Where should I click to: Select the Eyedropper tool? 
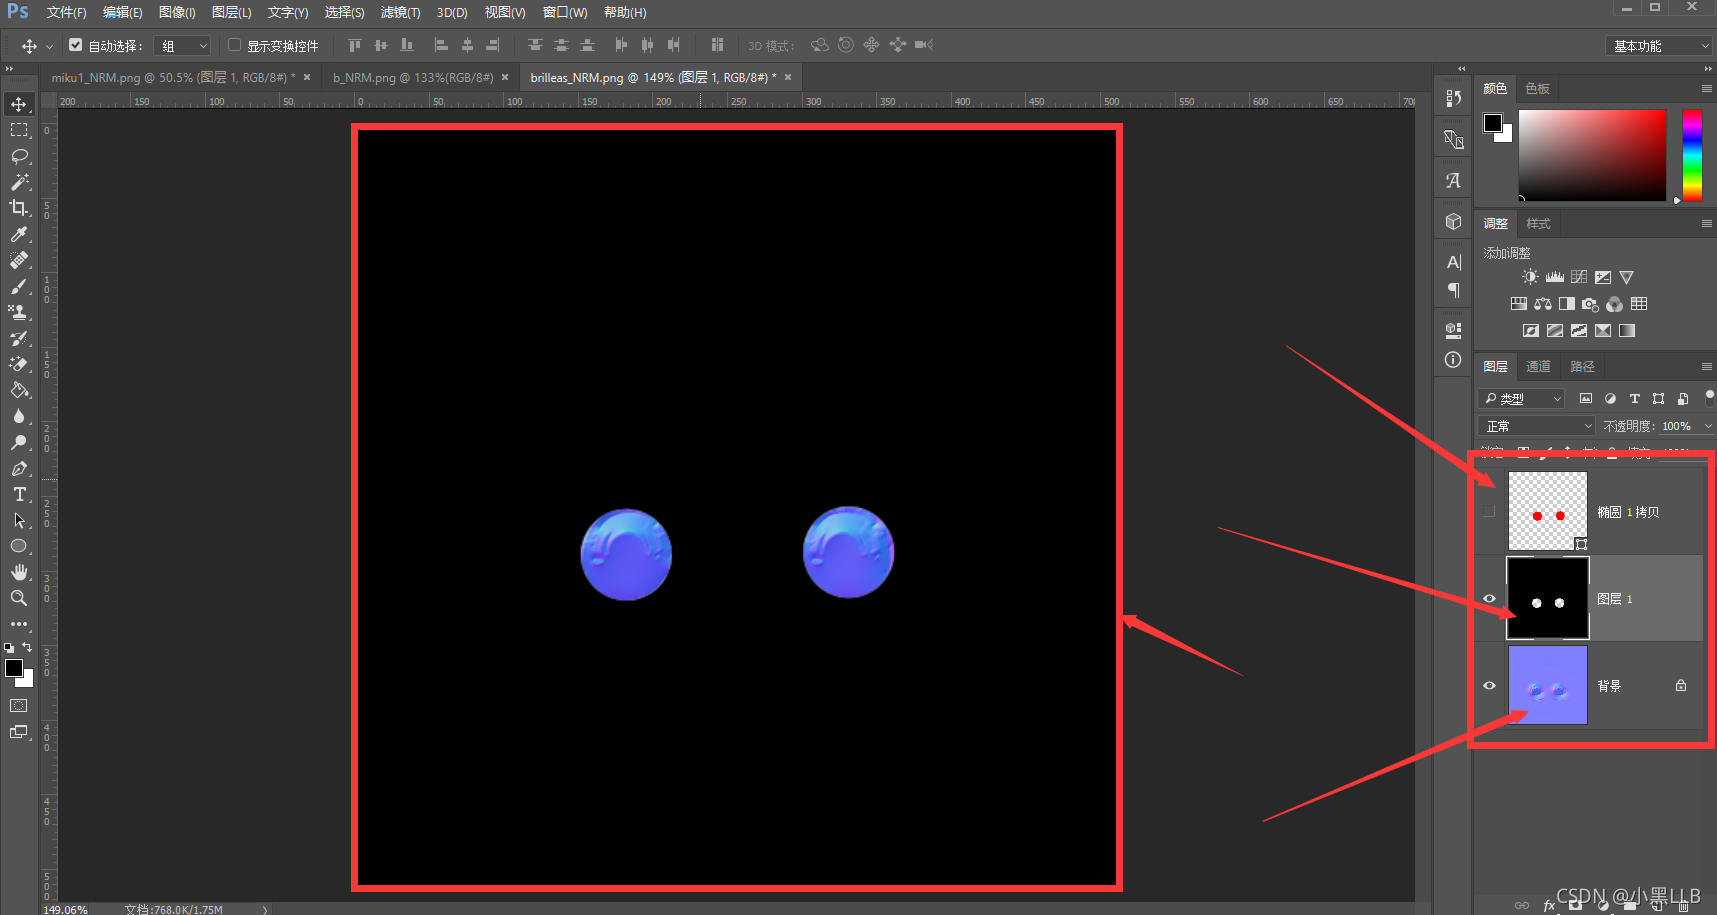[x=19, y=234]
